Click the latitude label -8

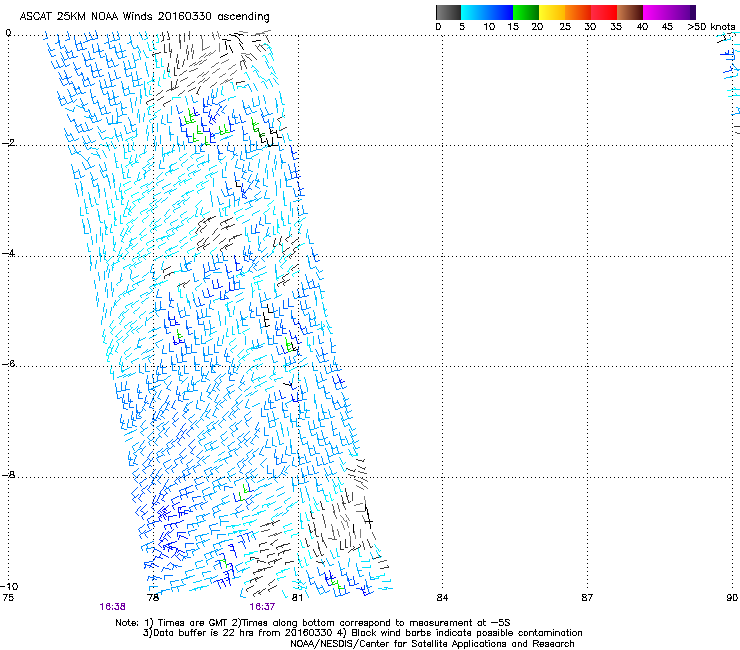click(8, 474)
